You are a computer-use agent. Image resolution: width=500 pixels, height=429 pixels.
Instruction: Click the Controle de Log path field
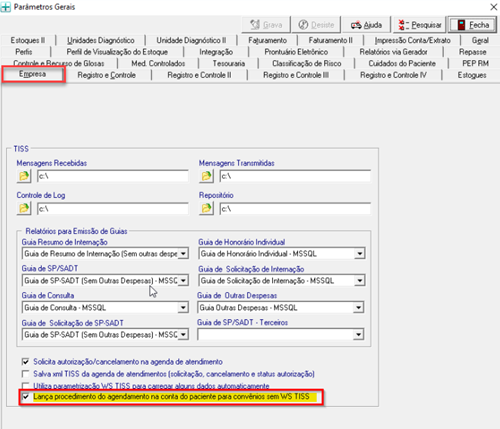click(113, 209)
